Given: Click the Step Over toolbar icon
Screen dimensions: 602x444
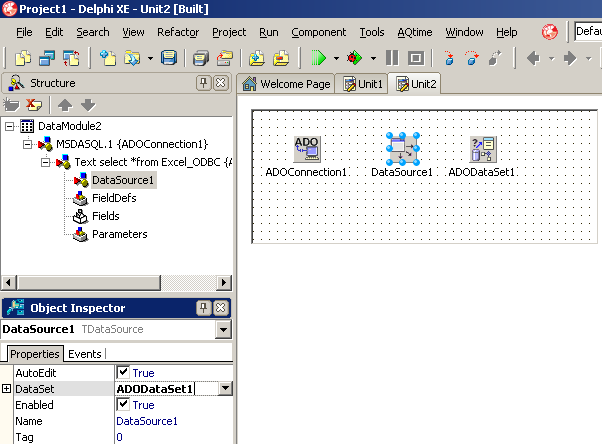Looking at the screenshot, I should tap(472, 58).
